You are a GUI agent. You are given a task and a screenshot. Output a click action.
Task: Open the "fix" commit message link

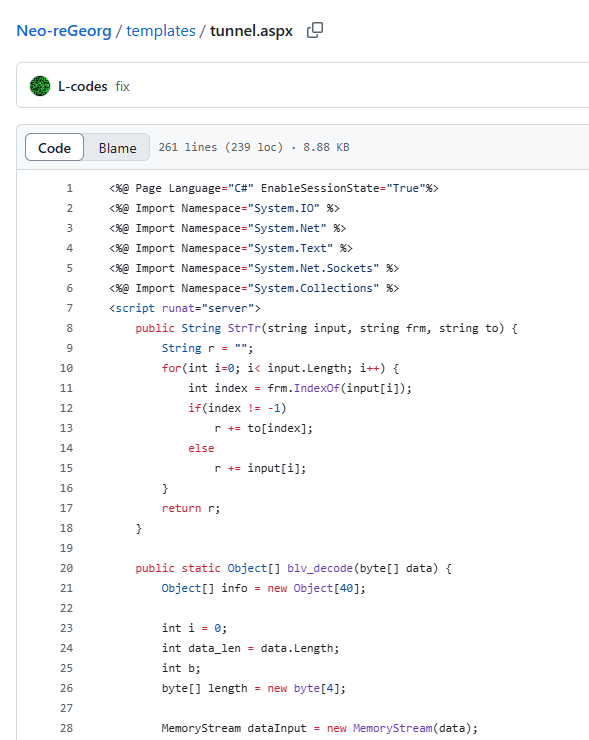122,86
